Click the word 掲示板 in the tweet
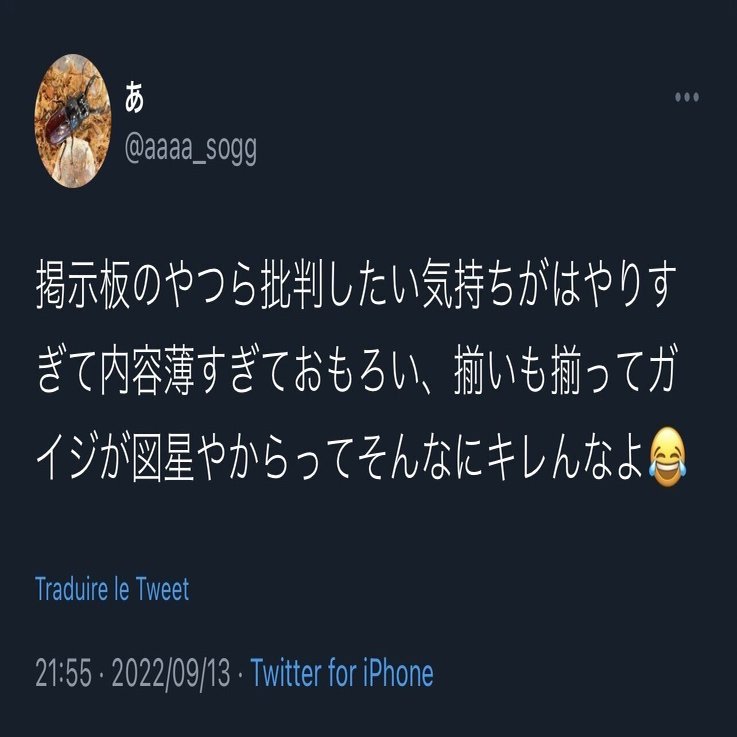This screenshot has width=737, height=737. pos(83,284)
